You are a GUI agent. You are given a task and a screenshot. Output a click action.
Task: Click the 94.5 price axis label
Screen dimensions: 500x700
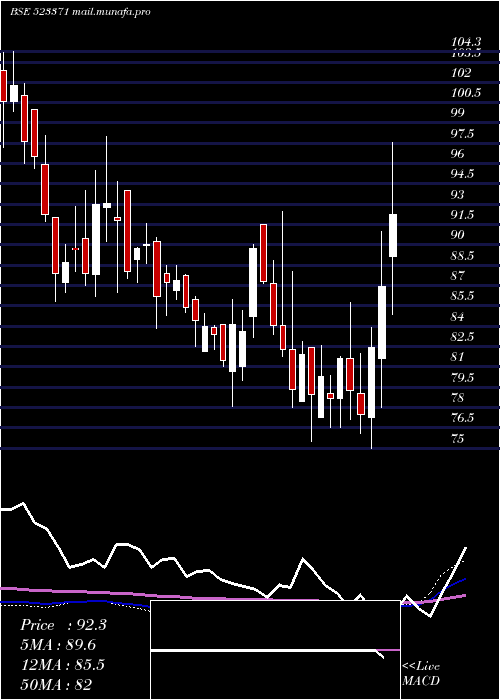[x=462, y=174]
